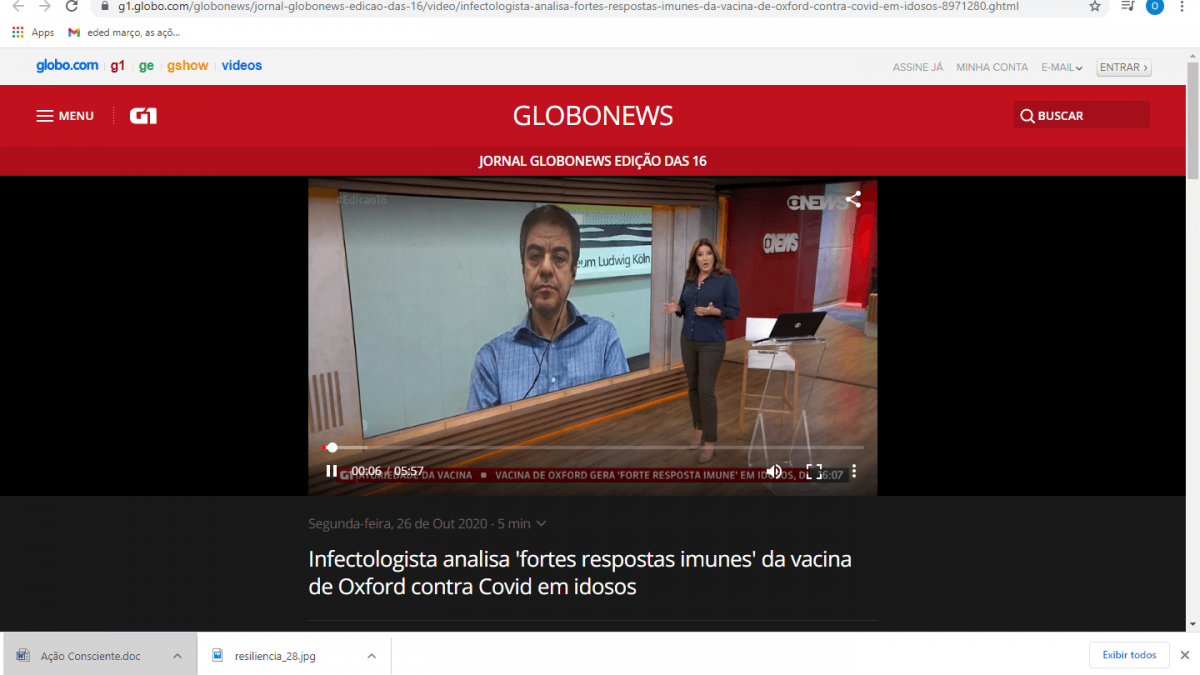Click Exibir todos downloads button
Viewport: 1200px width, 675px height.
(1129, 655)
